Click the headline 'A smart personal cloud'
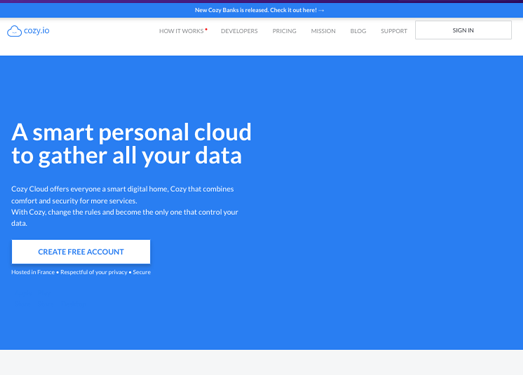Image resolution: width=523 pixels, height=375 pixels. [x=131, y=132]
